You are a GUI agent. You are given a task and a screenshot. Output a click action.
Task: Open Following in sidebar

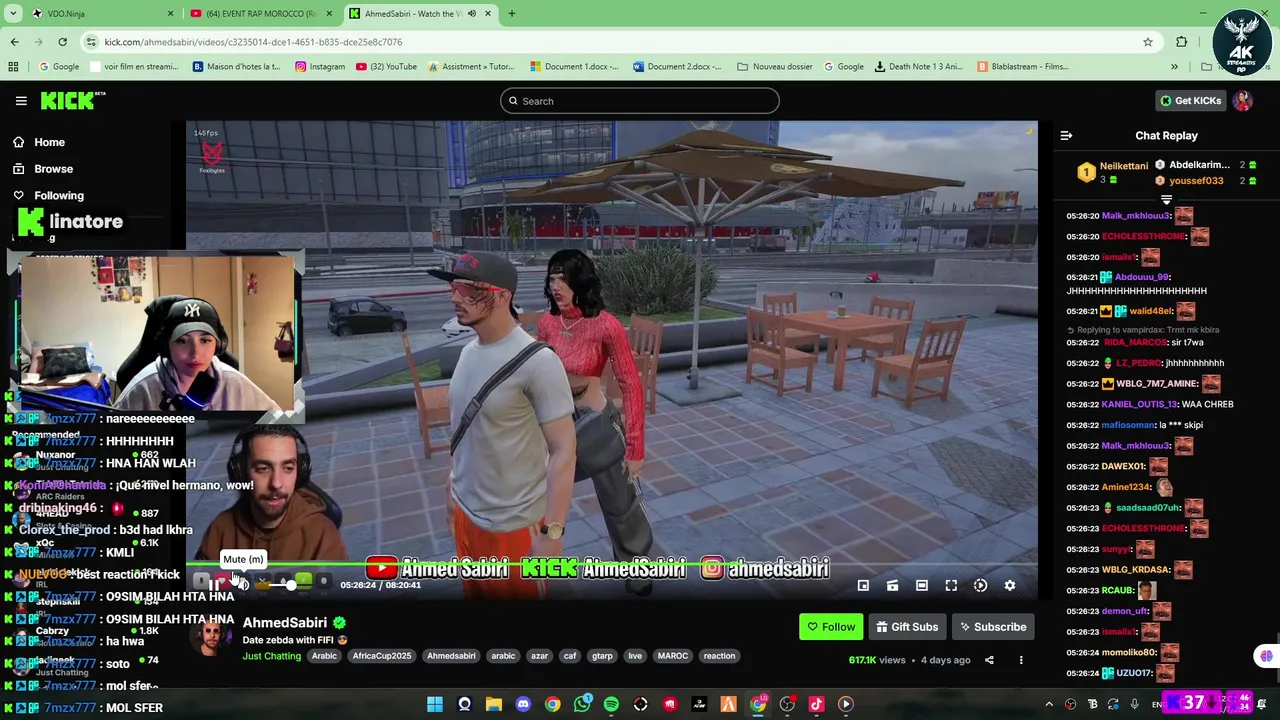tap(59, 196)
